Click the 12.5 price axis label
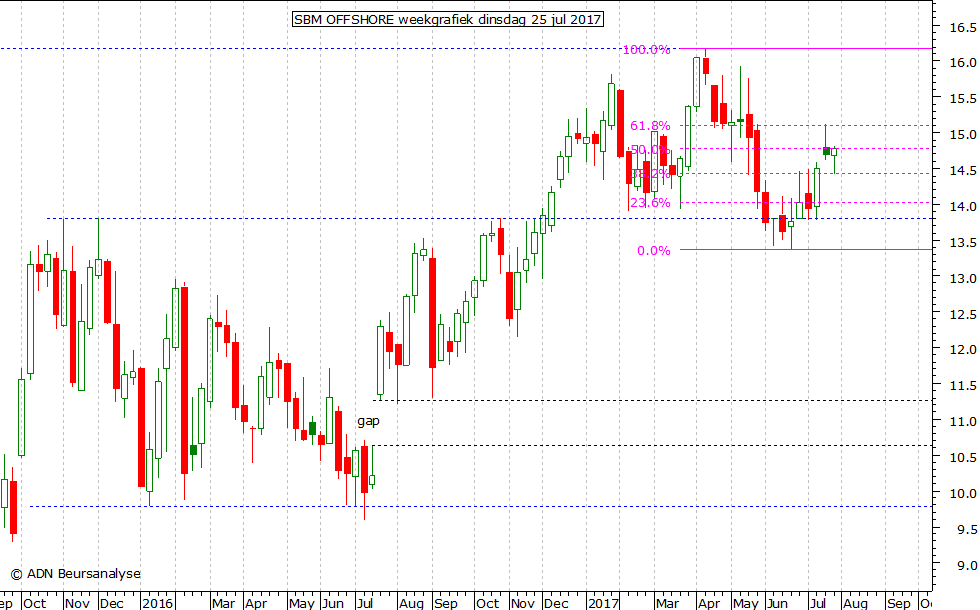 coord(962,314)
